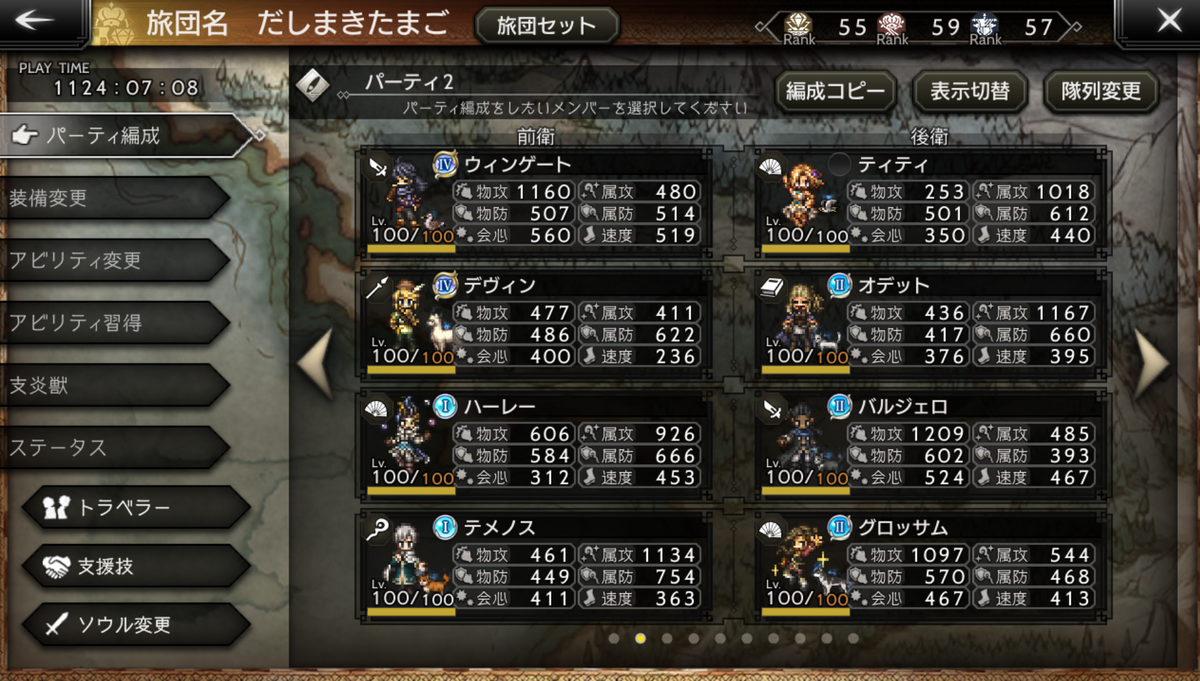Screen dimensions: 1200x681
Task: Open the アビリティ習得 menu
Action: [x=116, y=322]
